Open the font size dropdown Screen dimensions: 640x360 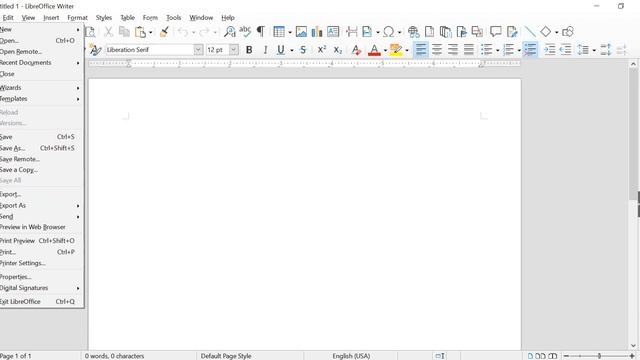point(234,50)
